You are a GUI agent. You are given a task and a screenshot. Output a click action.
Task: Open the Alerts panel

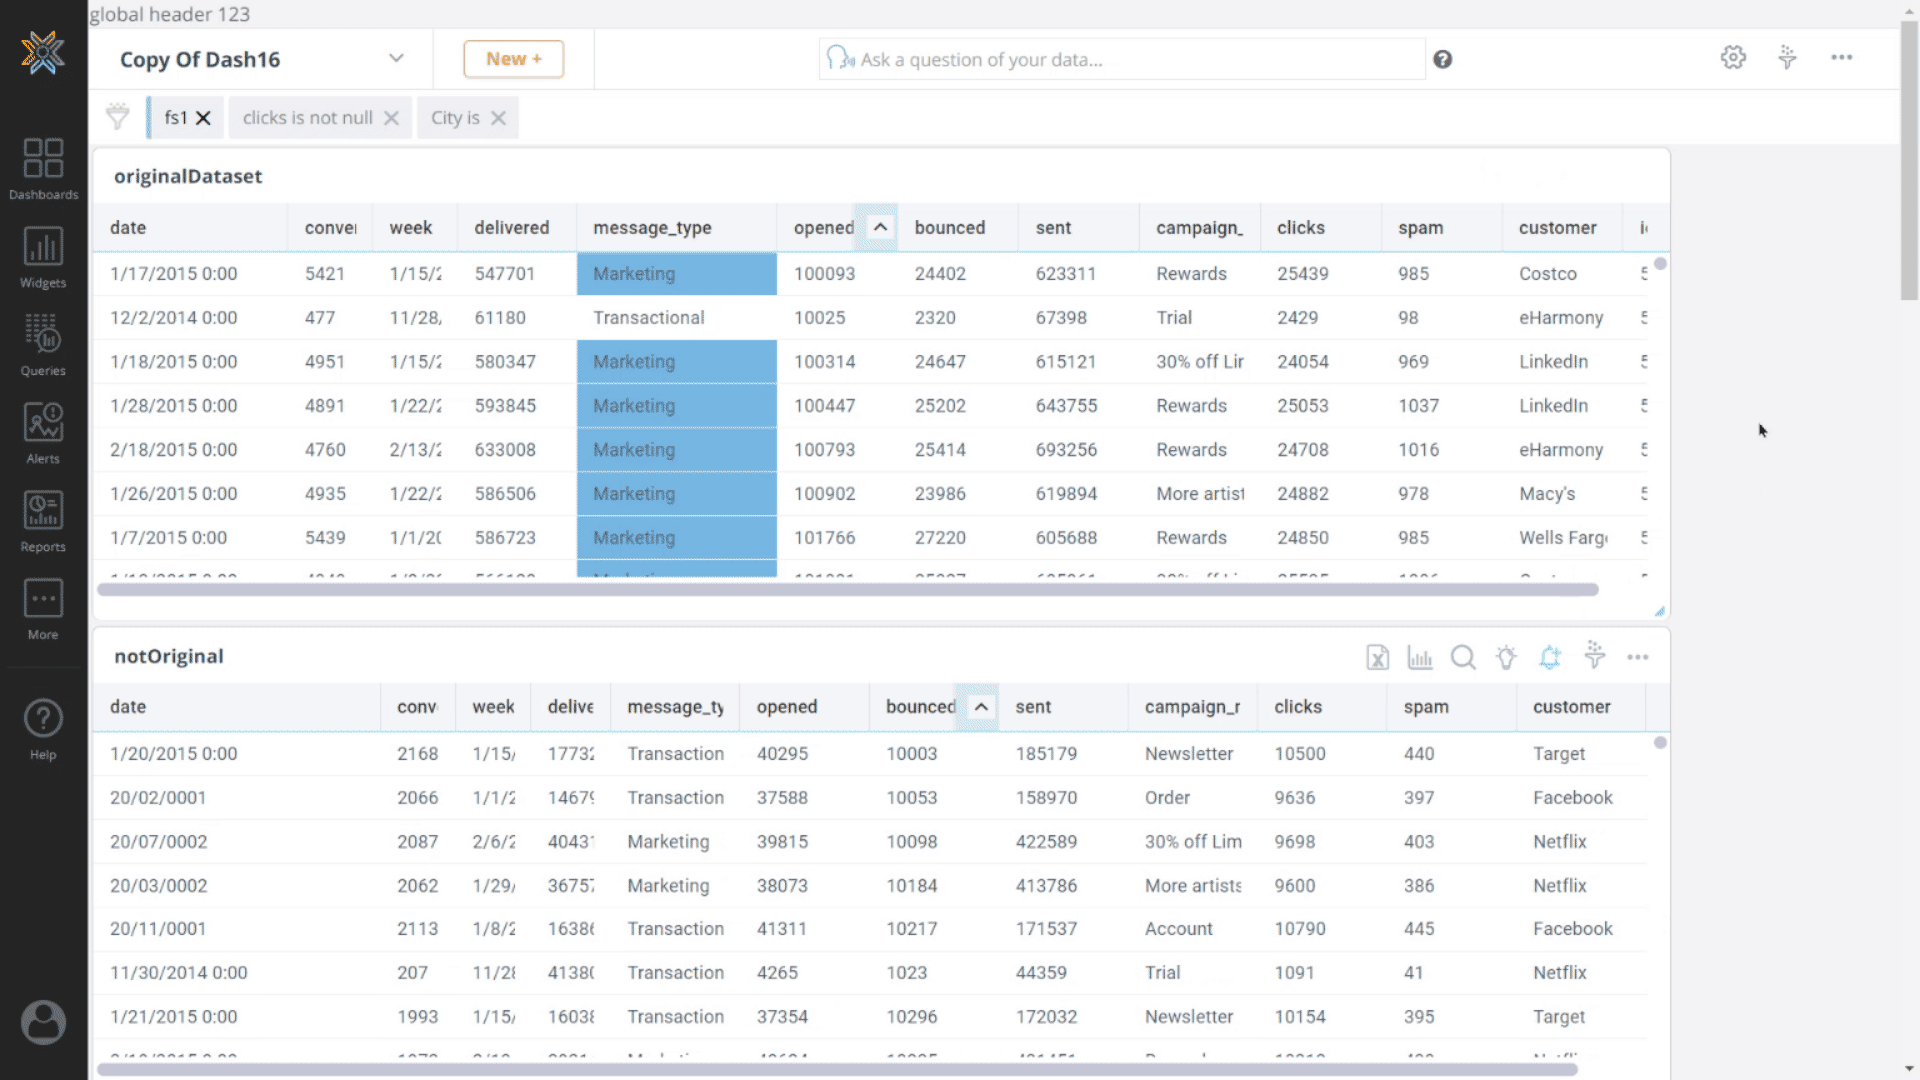[x=44, y=431]
